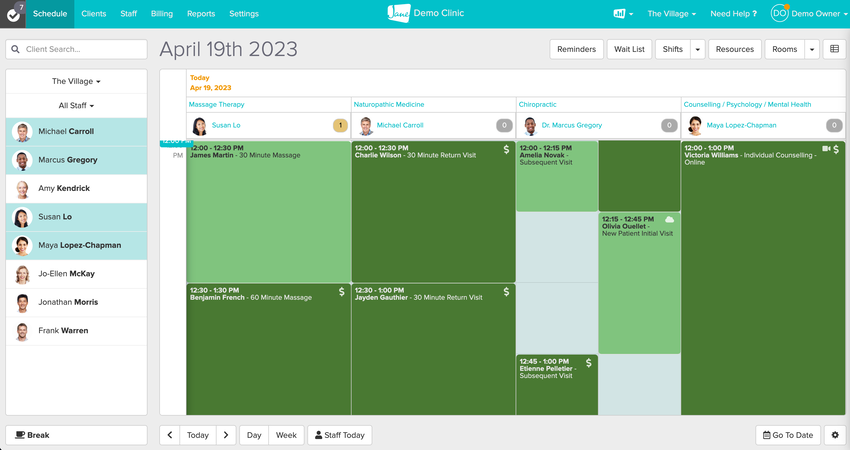Open schedule settings gear icon
This screenshot has height=450, width=850.
click(x=835, y=435)
